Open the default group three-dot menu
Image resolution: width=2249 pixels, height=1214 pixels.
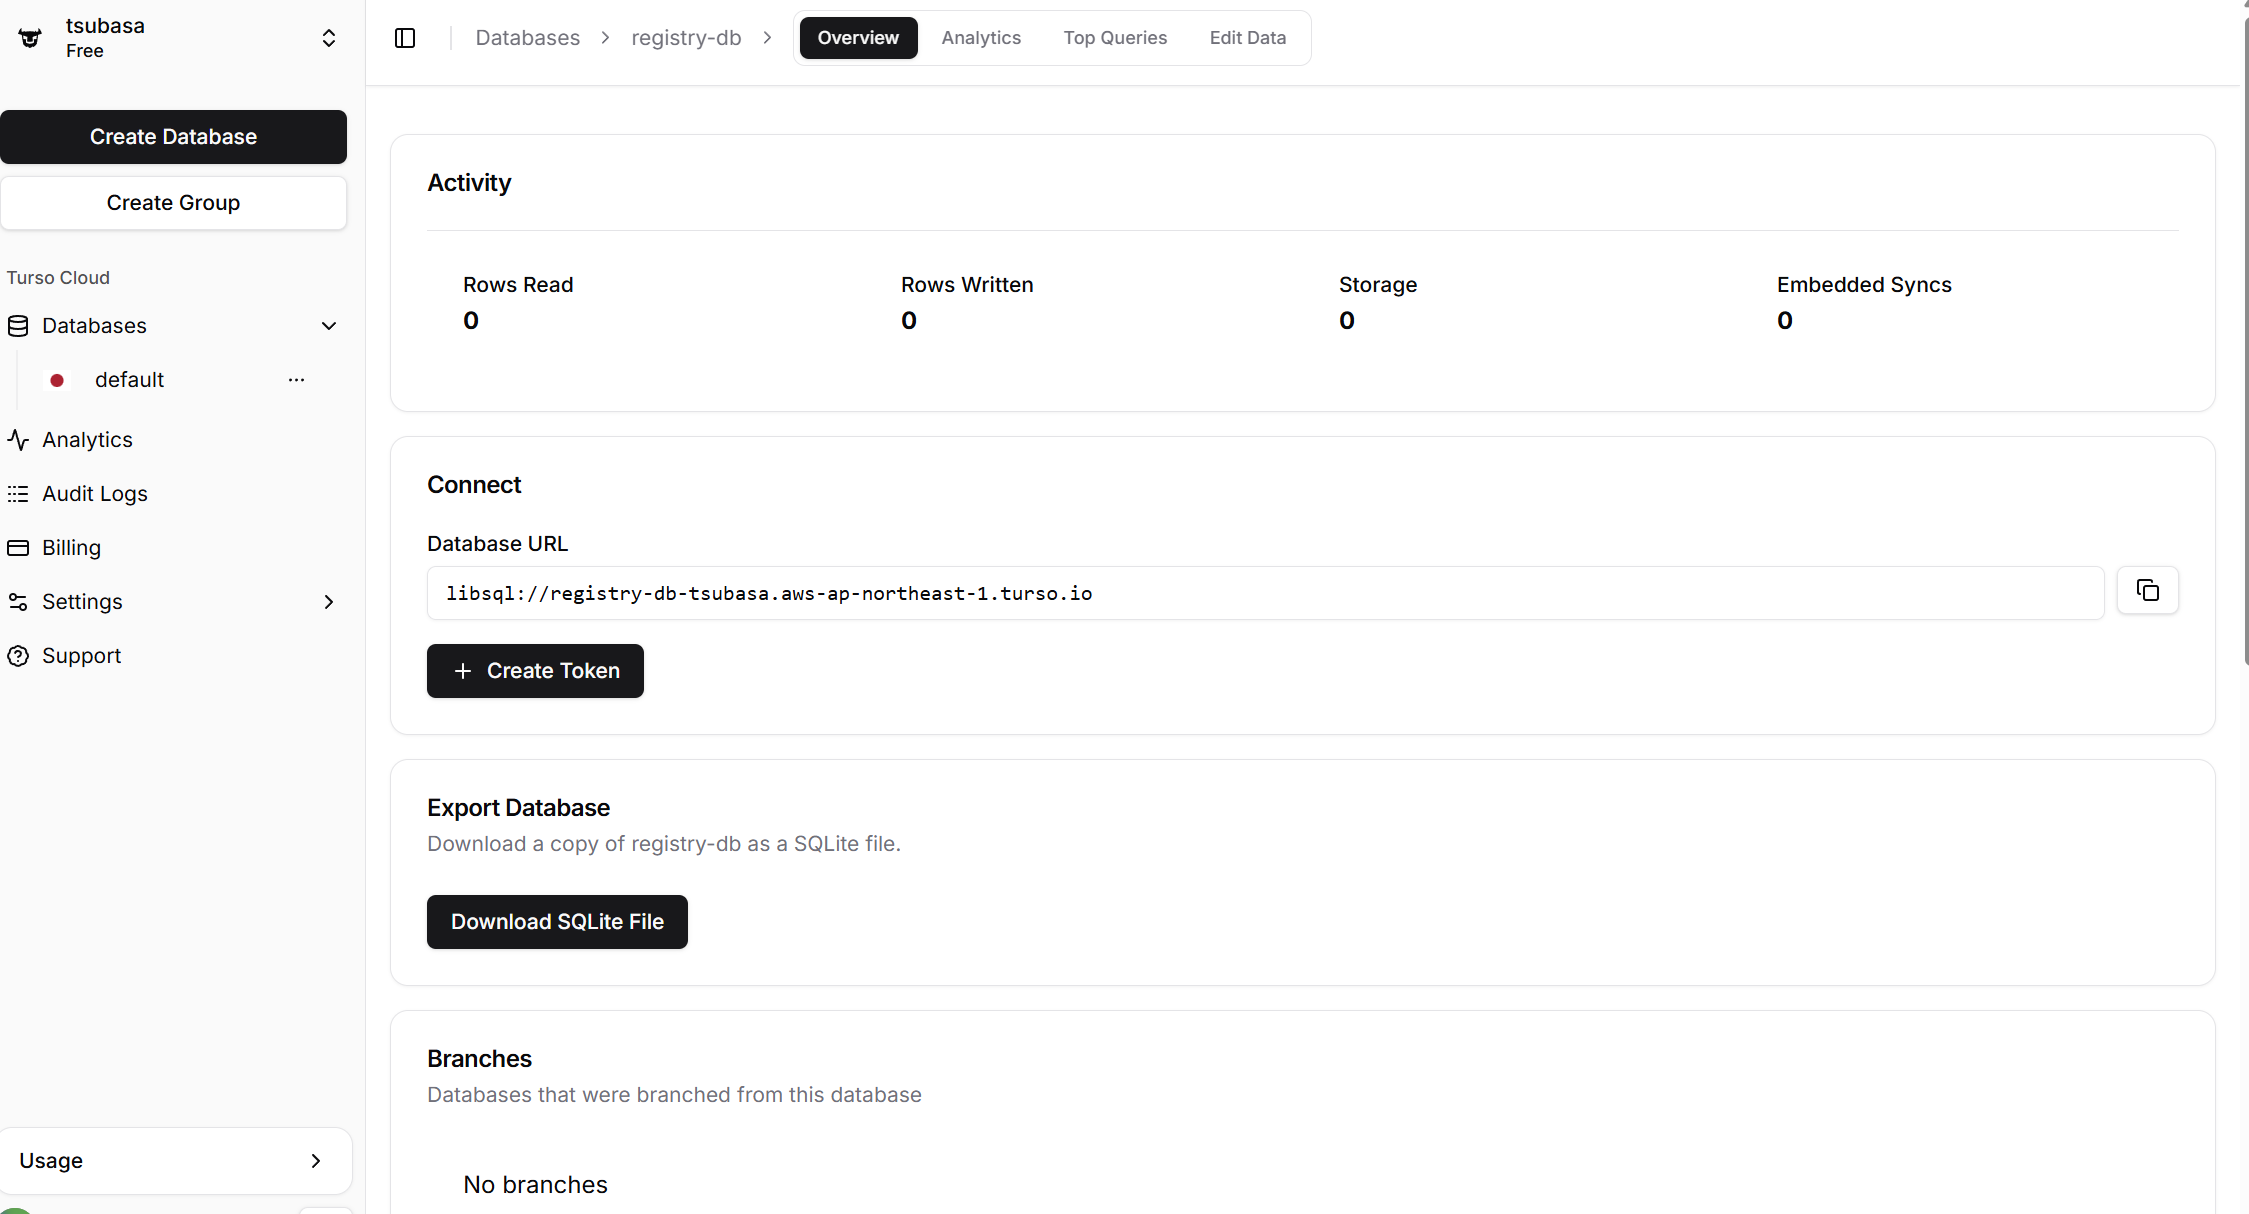(296, 380)
